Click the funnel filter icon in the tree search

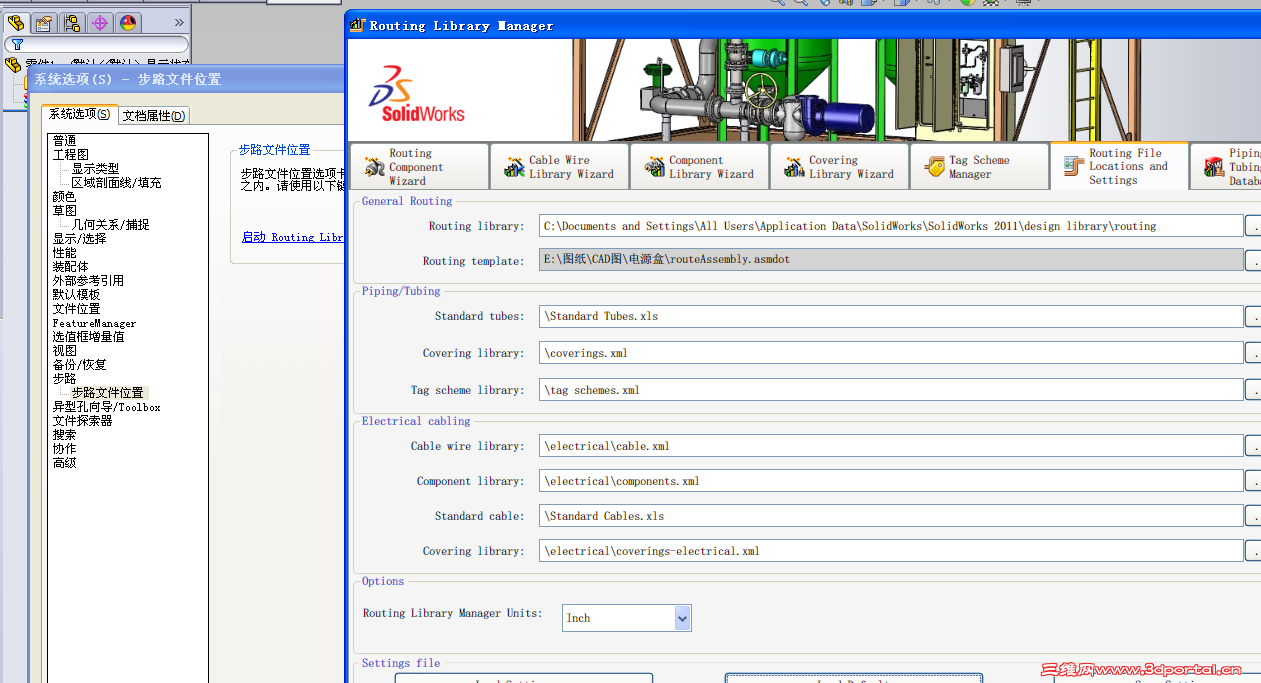coord(17,44)
